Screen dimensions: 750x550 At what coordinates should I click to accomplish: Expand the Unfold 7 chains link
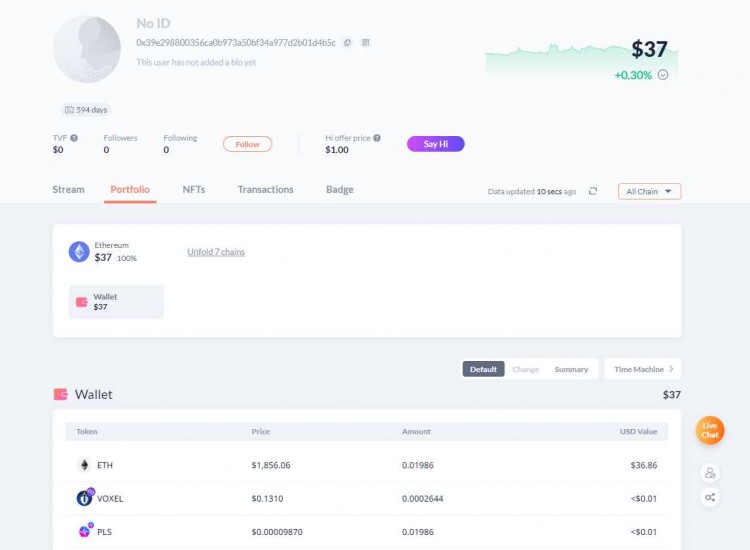216,252
